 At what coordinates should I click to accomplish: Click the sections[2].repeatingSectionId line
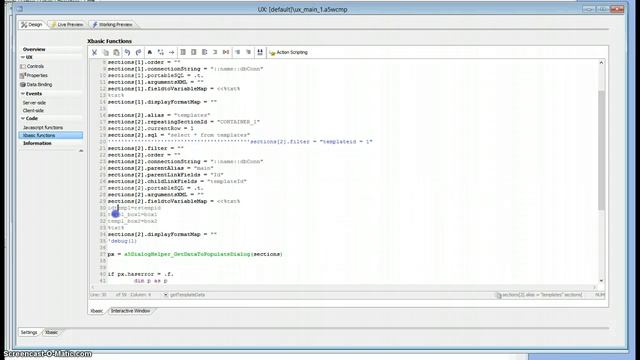click(184, 122)
